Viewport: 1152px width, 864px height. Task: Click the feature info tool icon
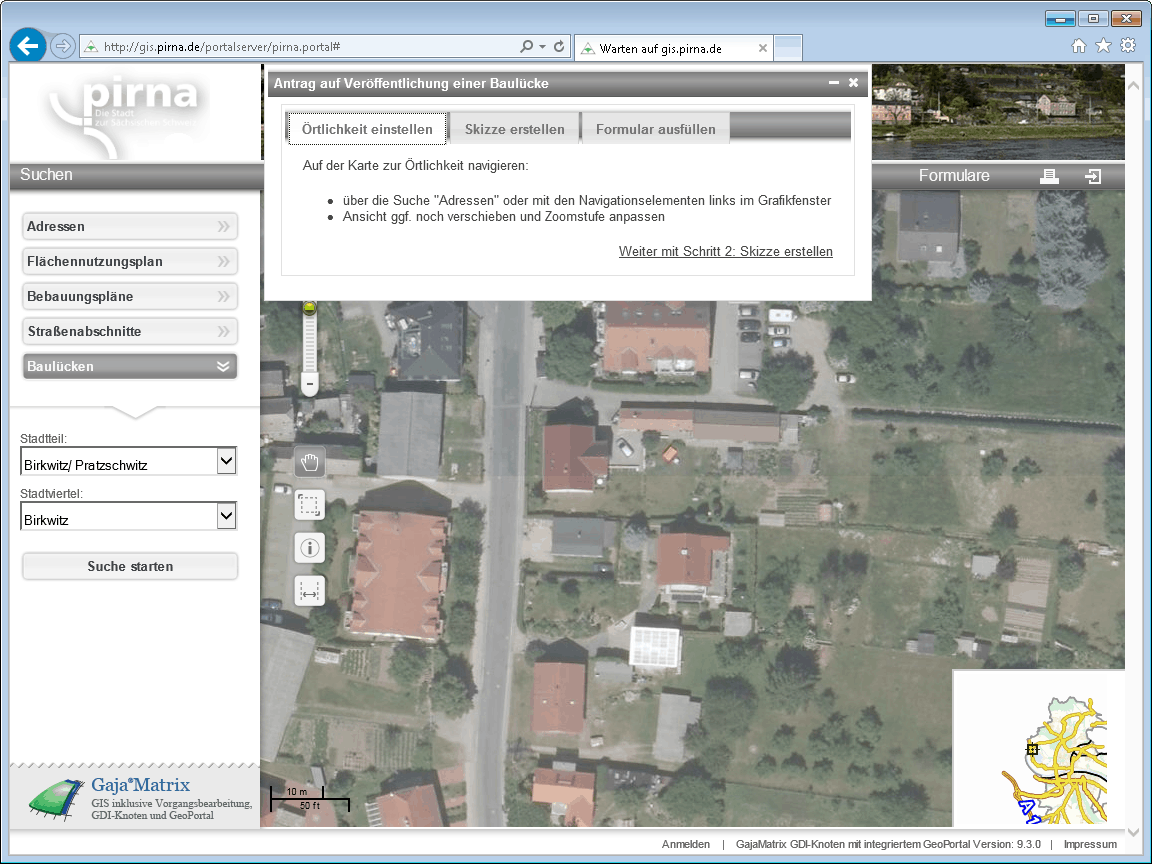click(310, 548)
